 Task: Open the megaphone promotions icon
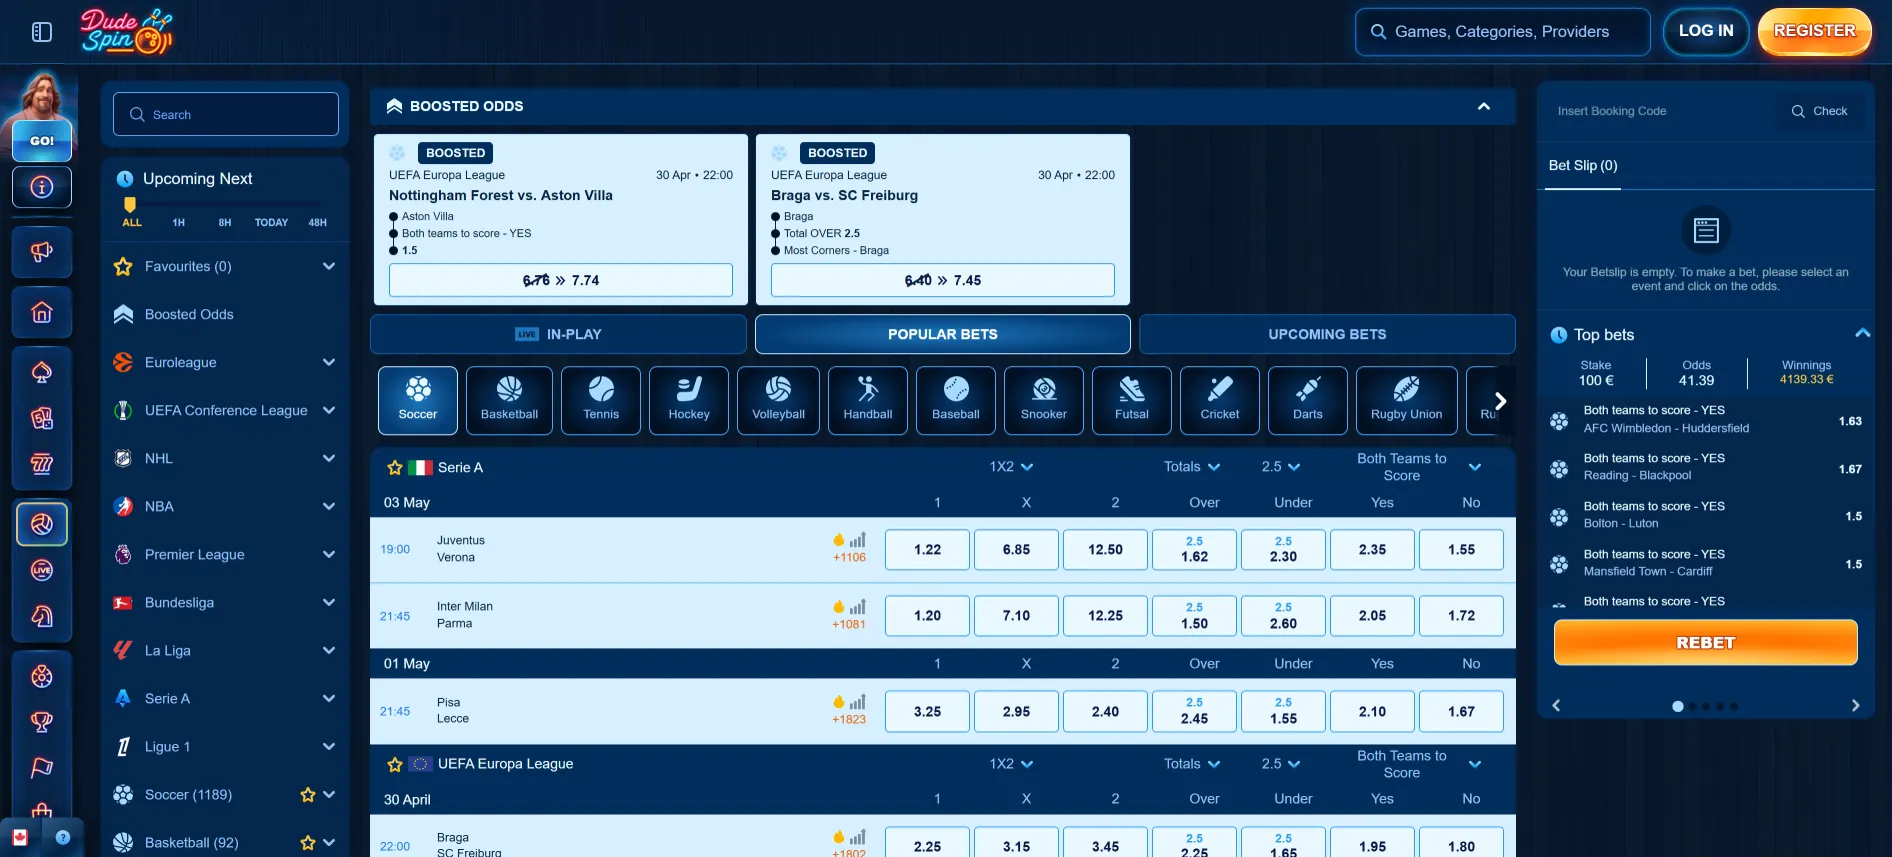tap(42, 251)
